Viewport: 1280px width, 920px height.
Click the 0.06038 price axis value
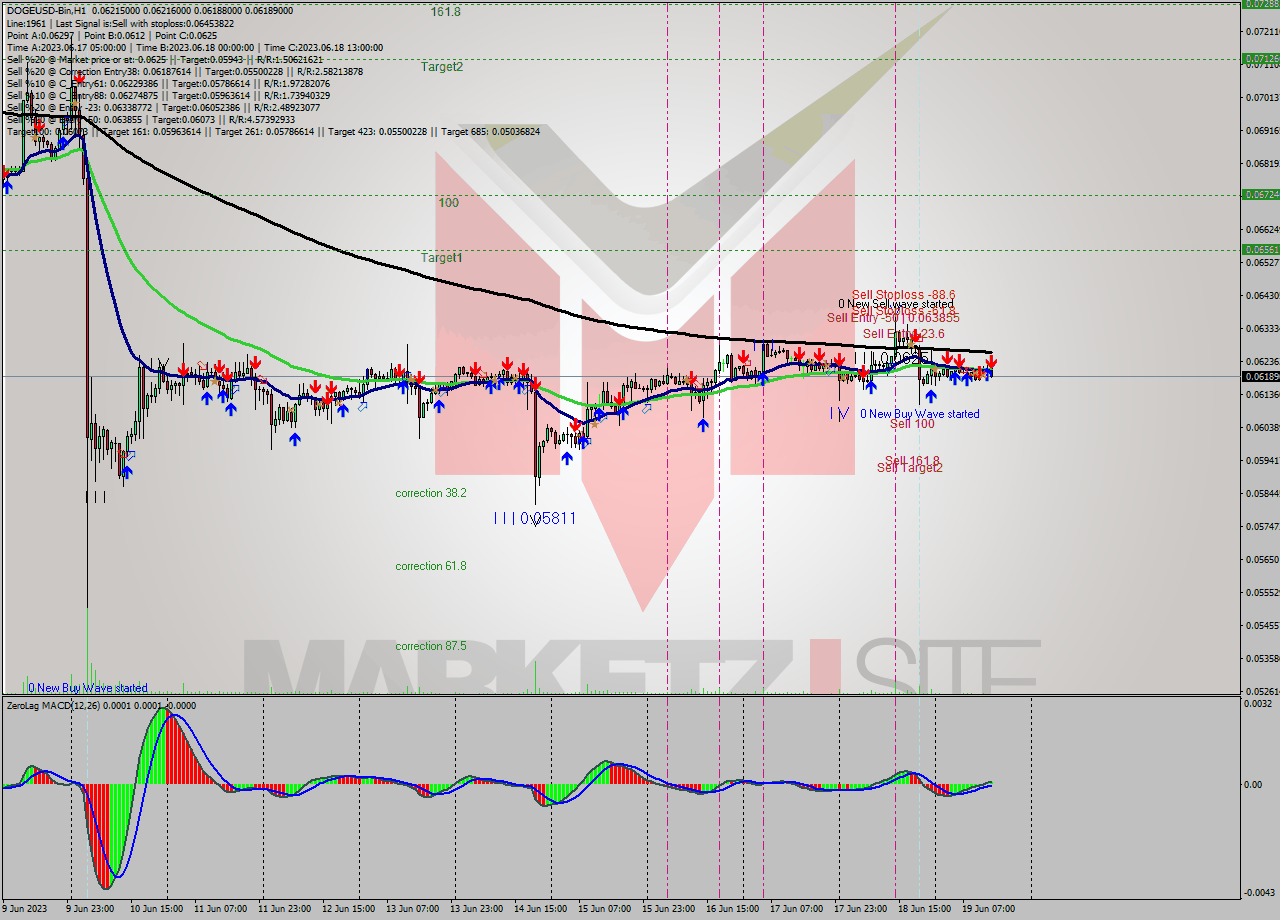click(x=1261, y=427)
